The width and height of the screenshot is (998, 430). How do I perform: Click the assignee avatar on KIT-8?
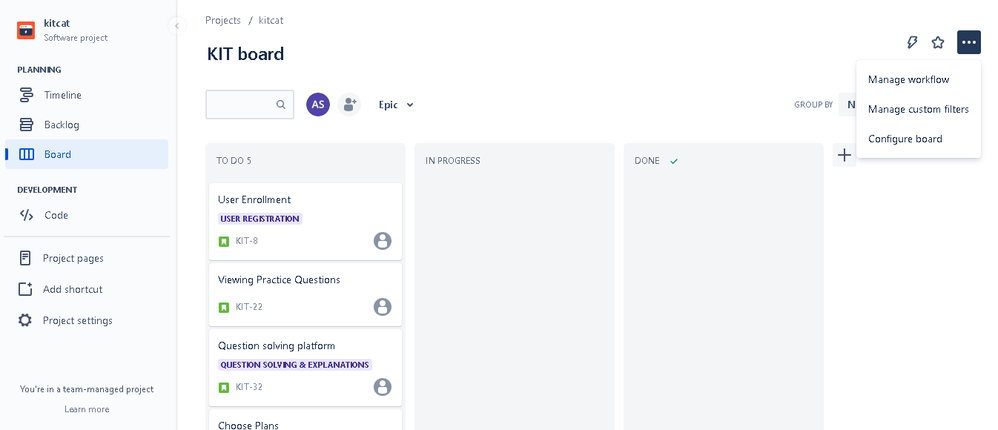(x=382, y=241)
